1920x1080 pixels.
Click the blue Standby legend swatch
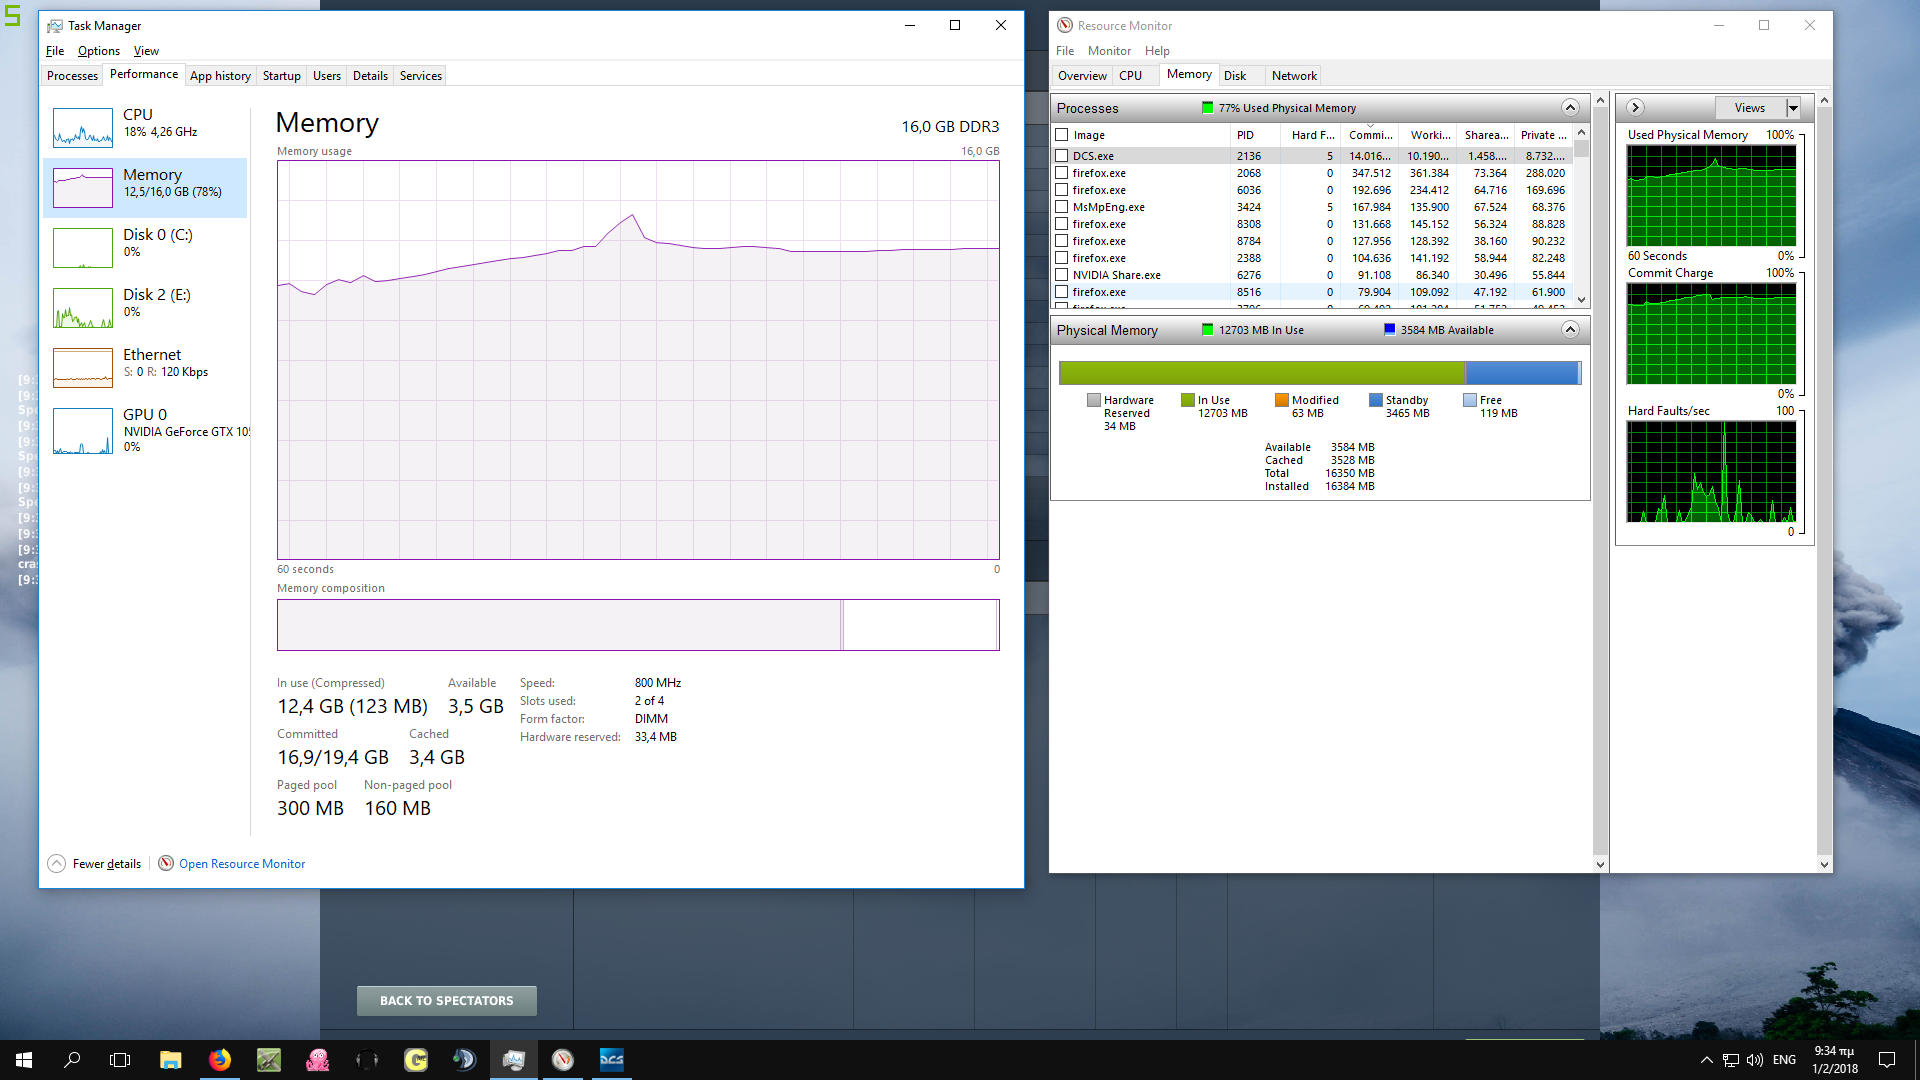click(x=1376, y=400)
